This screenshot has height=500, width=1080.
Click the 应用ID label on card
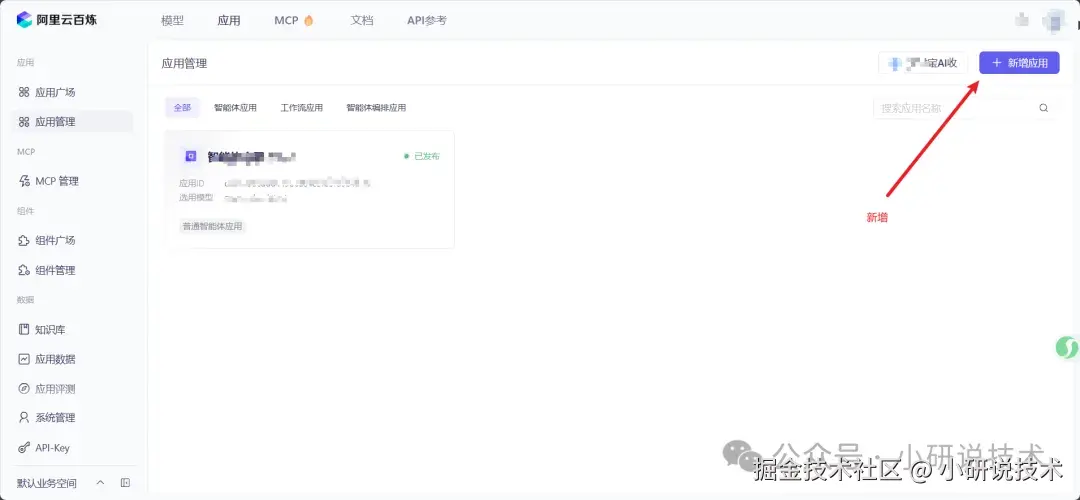[x=192, y=183]
